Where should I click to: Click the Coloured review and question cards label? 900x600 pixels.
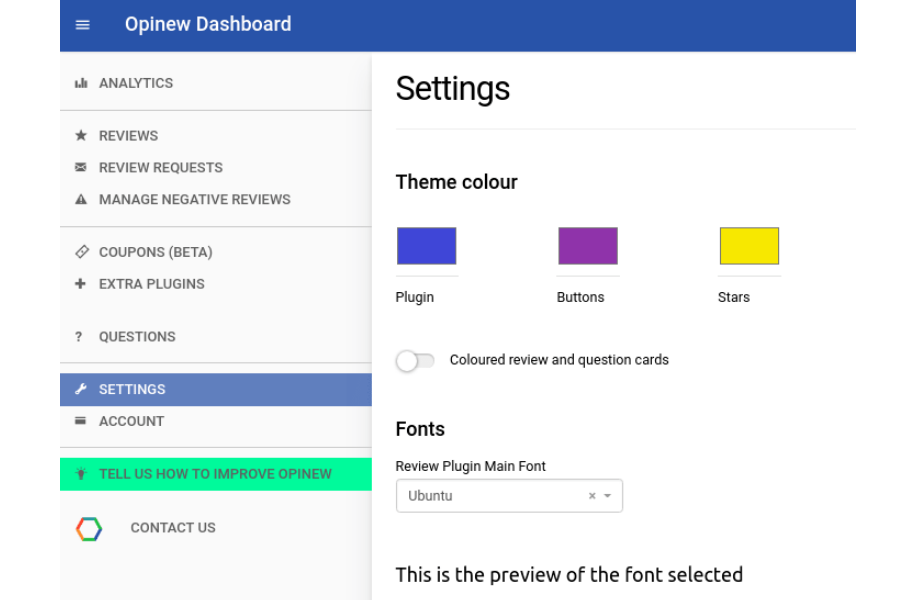point(559,360)
